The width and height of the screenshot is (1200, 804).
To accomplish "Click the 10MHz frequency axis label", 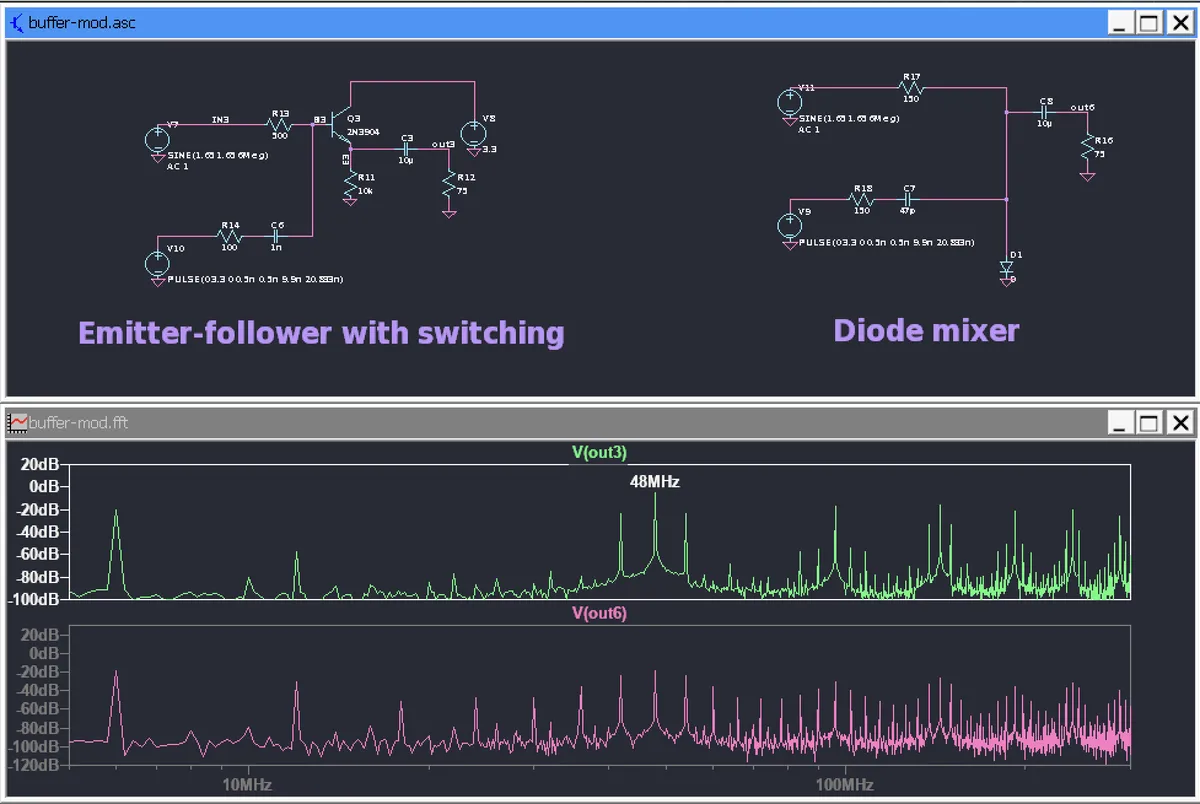I will click(x=246, y=783).
